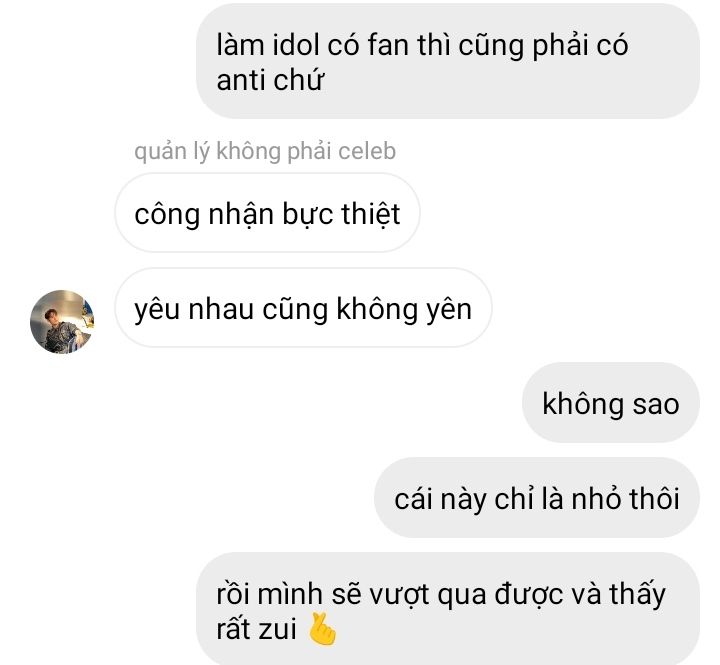This screenshot has height=665, width=720.
Task: Tap the 'không sao' sent message
Action: click(x=611, y=403)
